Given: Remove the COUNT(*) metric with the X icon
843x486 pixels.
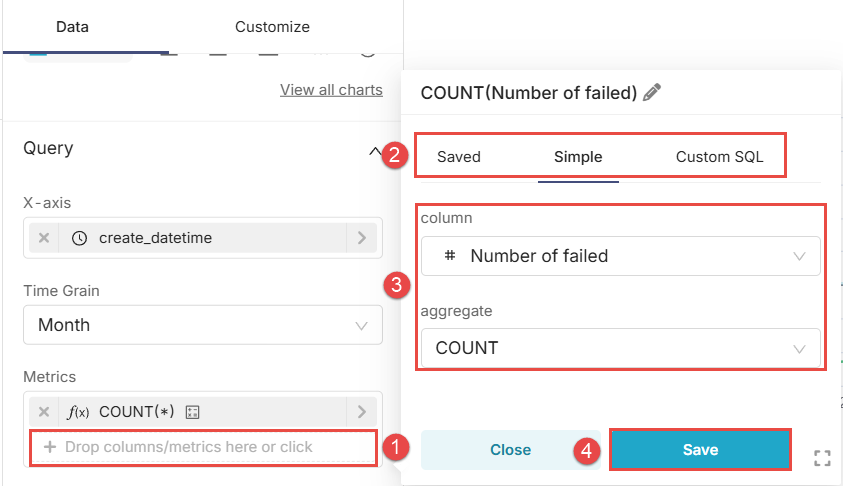Looking at the screenshot, I should (x=44, y=411).
